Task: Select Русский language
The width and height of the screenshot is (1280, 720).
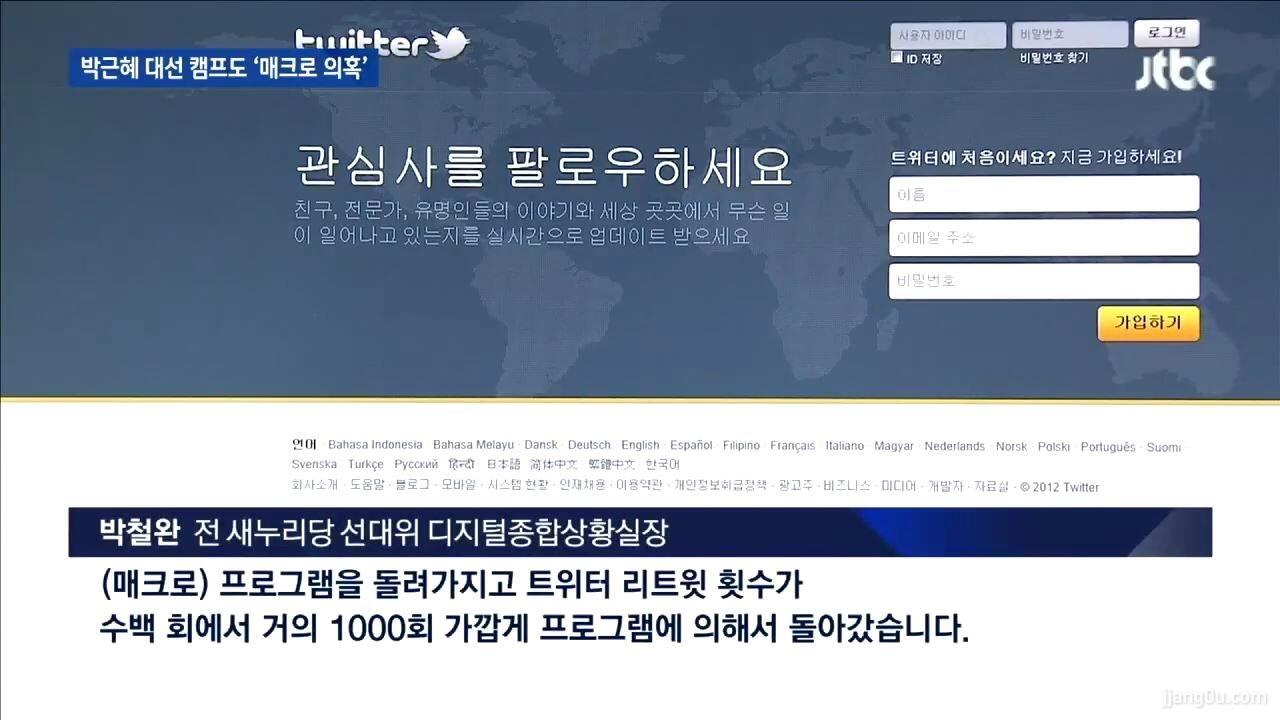Action: point(416,464)
